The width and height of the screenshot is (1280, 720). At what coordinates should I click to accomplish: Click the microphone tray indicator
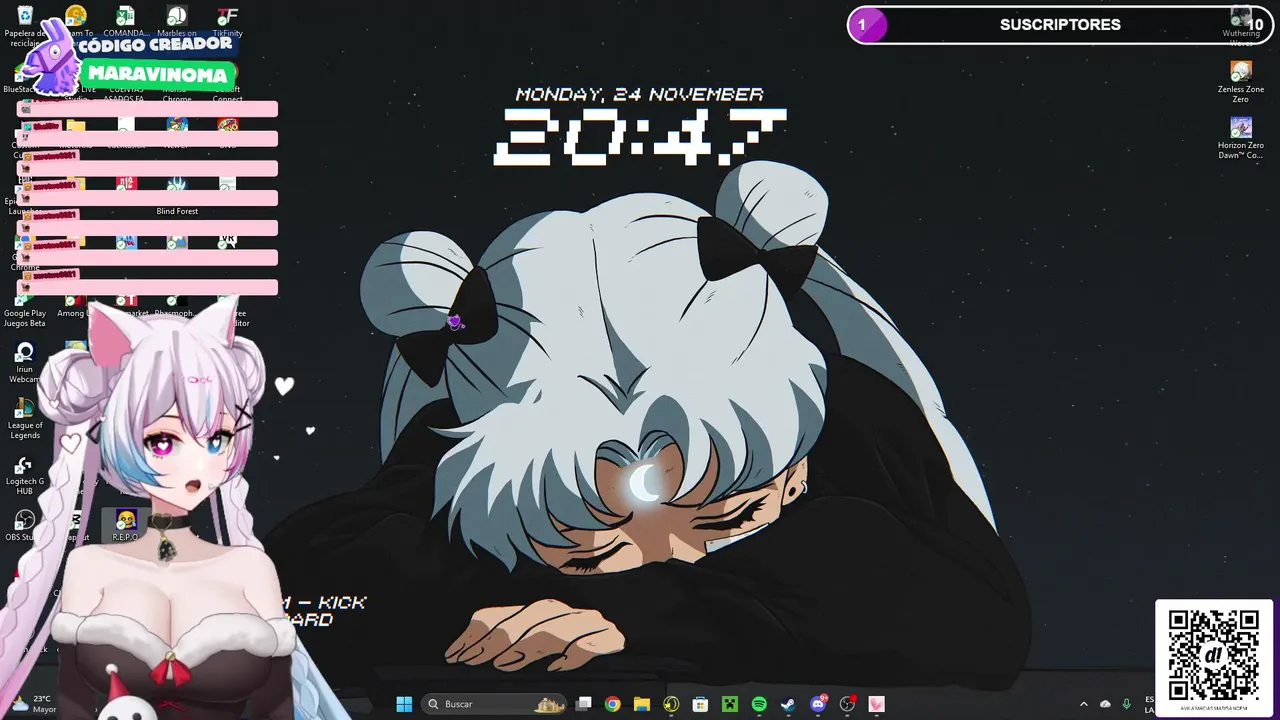[1127, 704]
